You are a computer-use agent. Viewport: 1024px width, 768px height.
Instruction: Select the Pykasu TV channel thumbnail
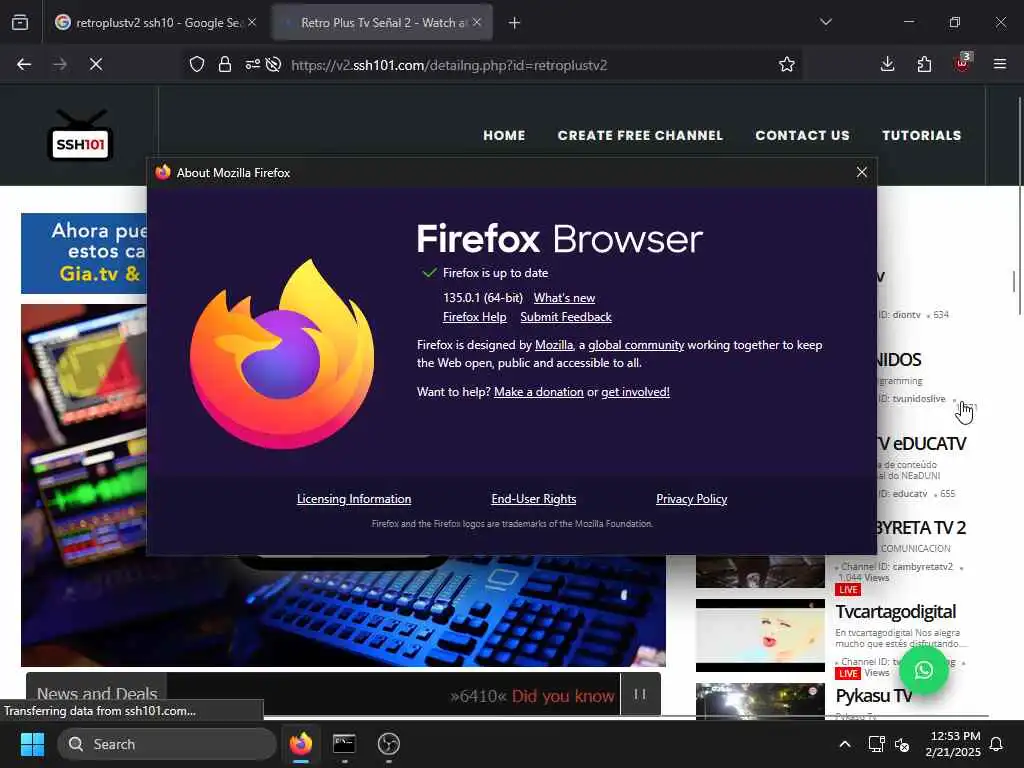tap(760, 701)
